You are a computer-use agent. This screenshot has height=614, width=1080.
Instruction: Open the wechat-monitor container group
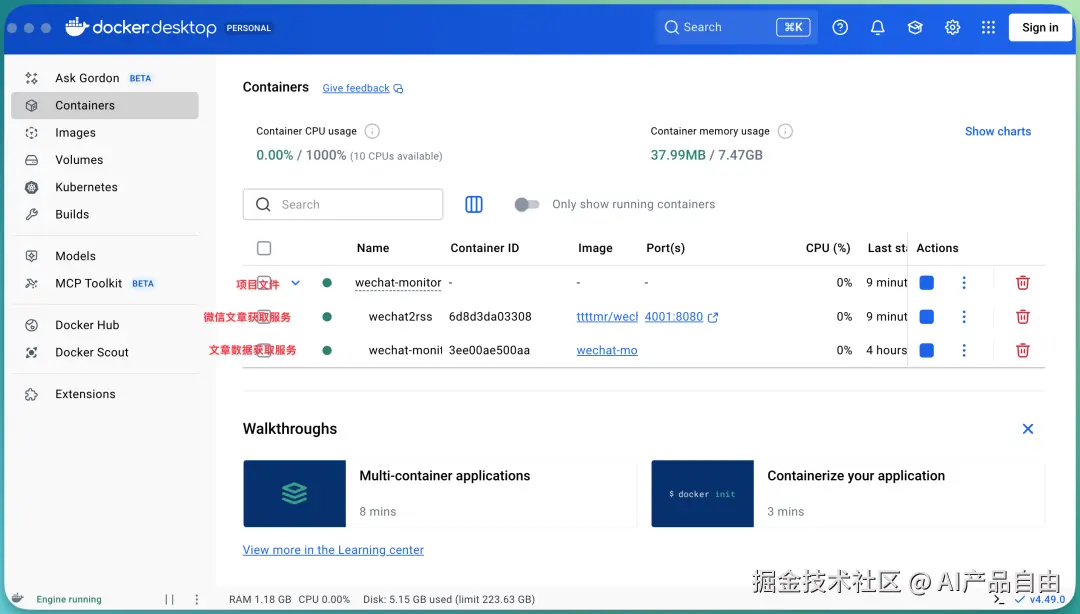coord(398,283)
